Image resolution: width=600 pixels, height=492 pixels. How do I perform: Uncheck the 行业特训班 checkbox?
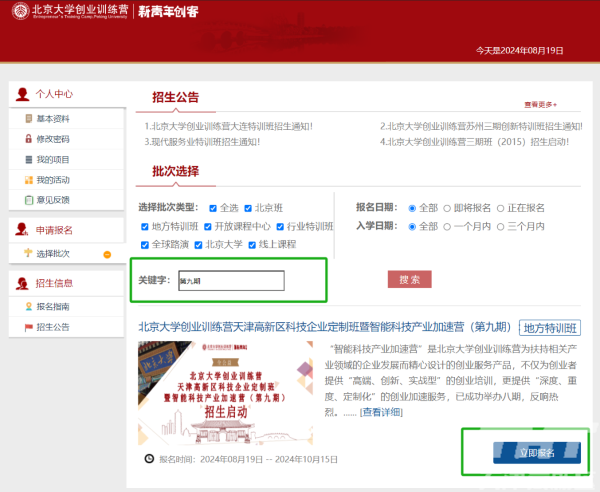(280, 227)
